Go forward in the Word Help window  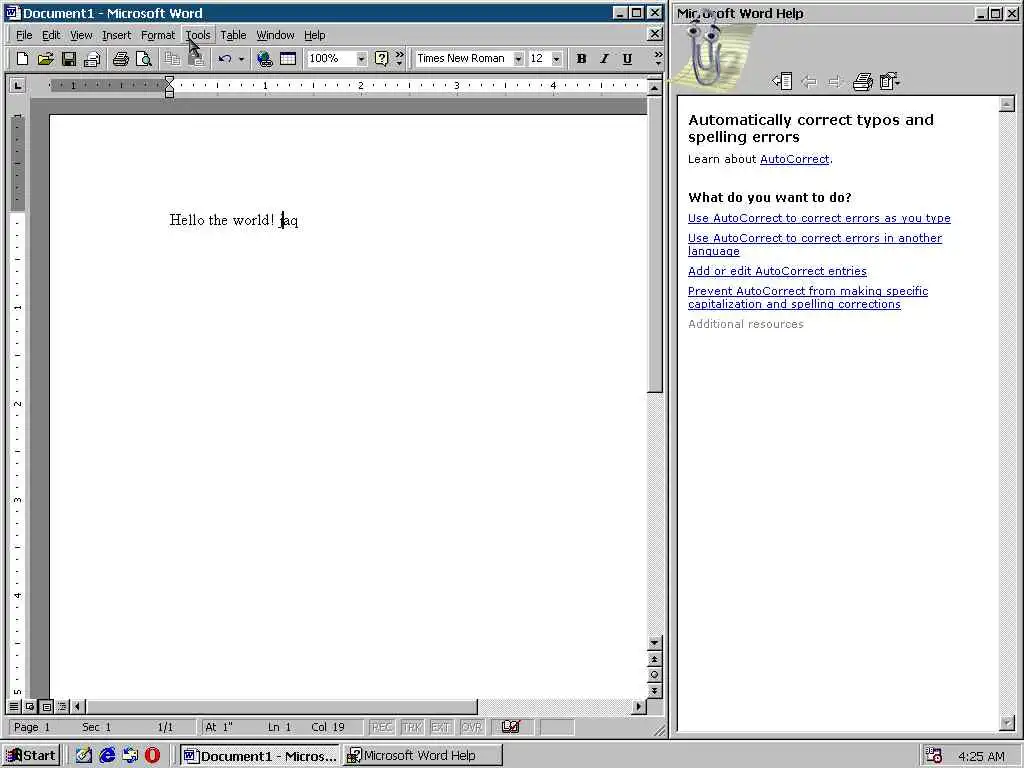point(835,81)
